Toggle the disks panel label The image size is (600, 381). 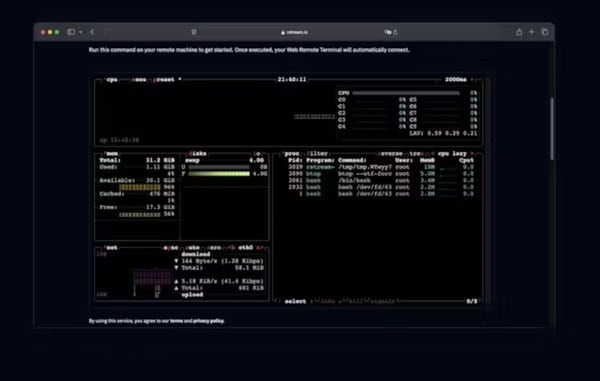[x=197, y=153]
